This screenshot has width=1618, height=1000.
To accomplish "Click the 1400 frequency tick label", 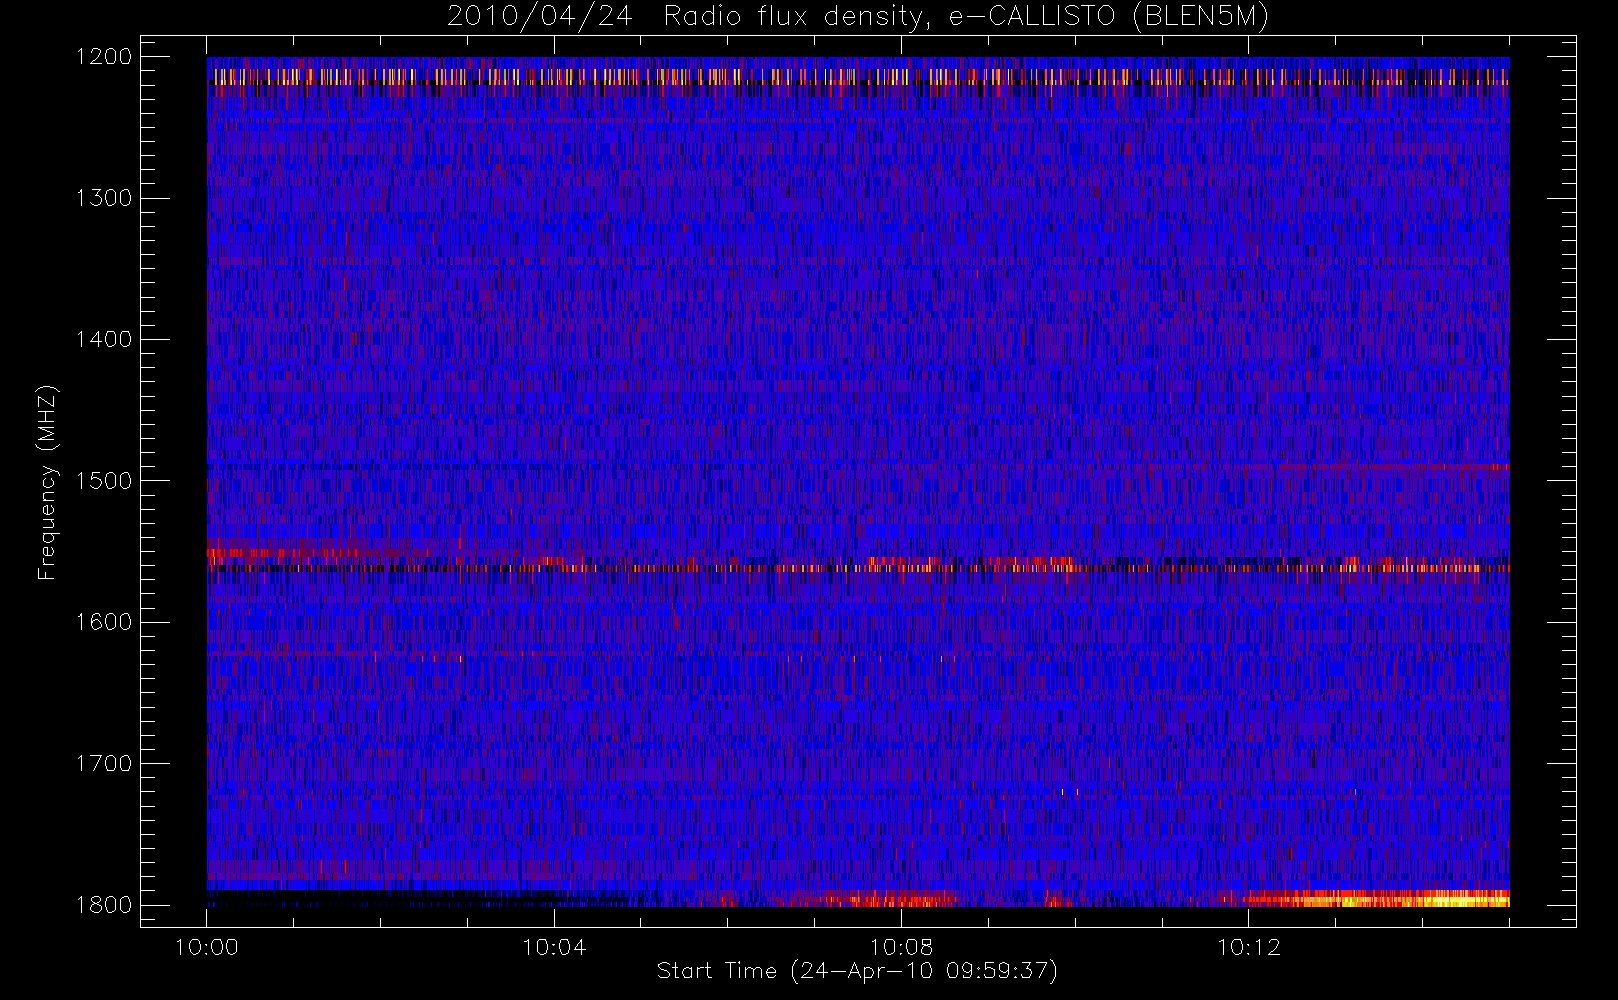I will [x=104, y=339].
